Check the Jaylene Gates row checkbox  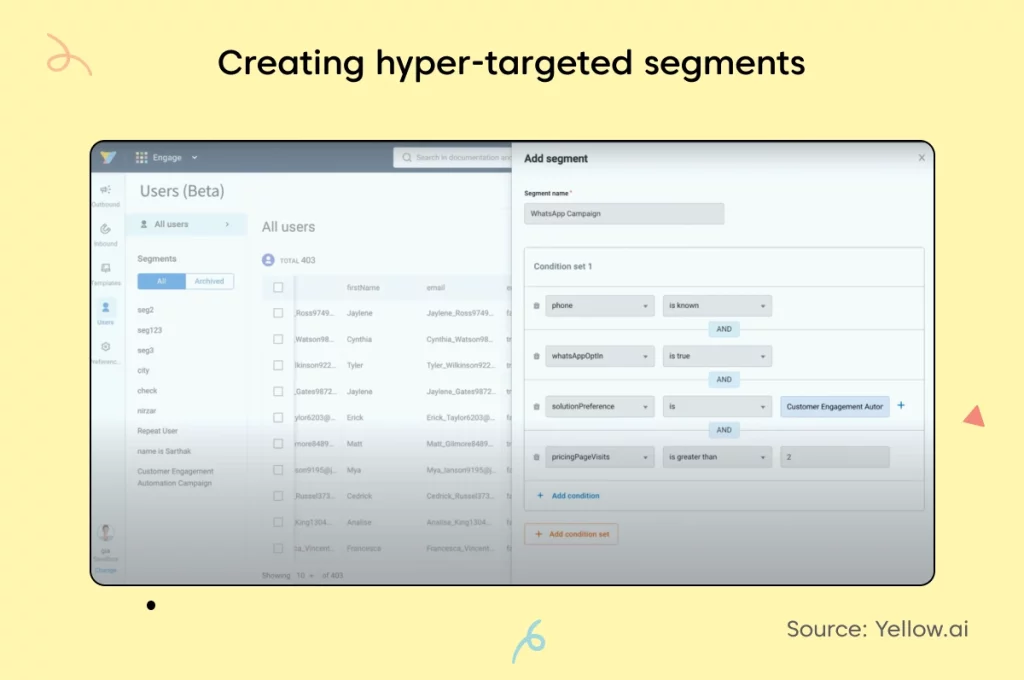point(278,391)
